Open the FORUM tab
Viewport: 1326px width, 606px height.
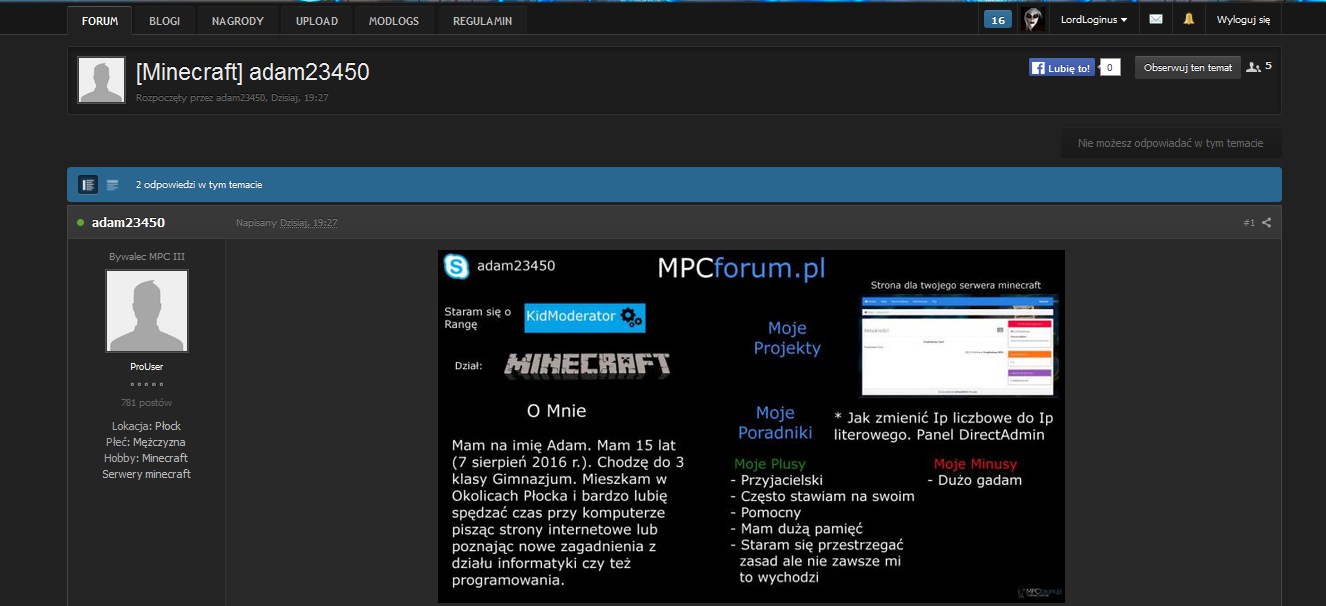99,20
